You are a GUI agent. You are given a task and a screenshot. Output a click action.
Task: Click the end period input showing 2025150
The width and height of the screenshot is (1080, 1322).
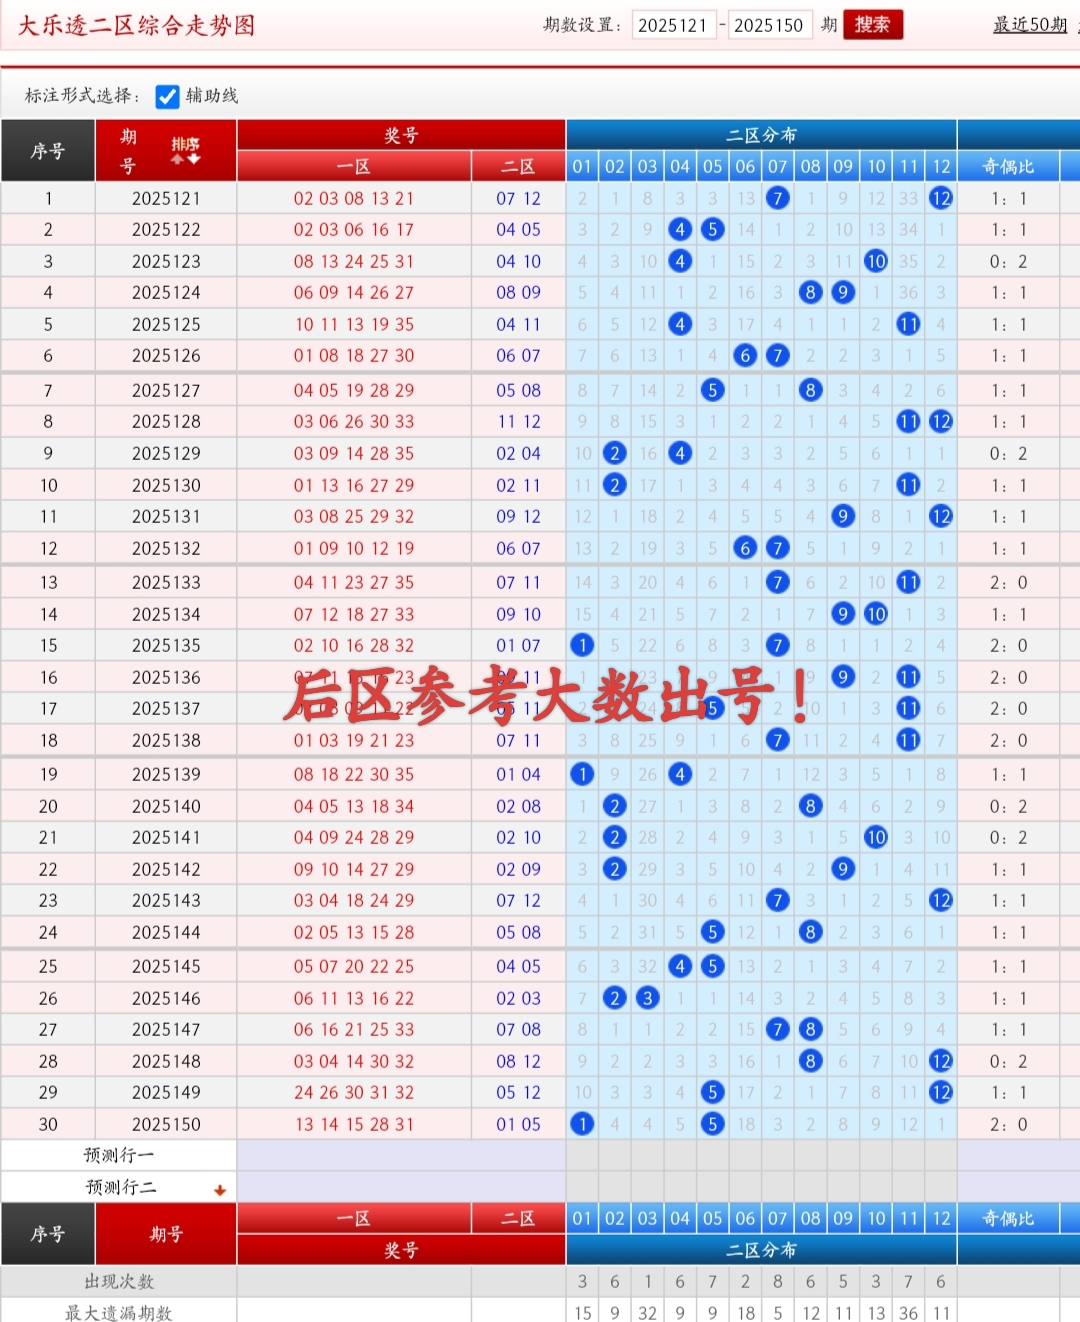770,25
